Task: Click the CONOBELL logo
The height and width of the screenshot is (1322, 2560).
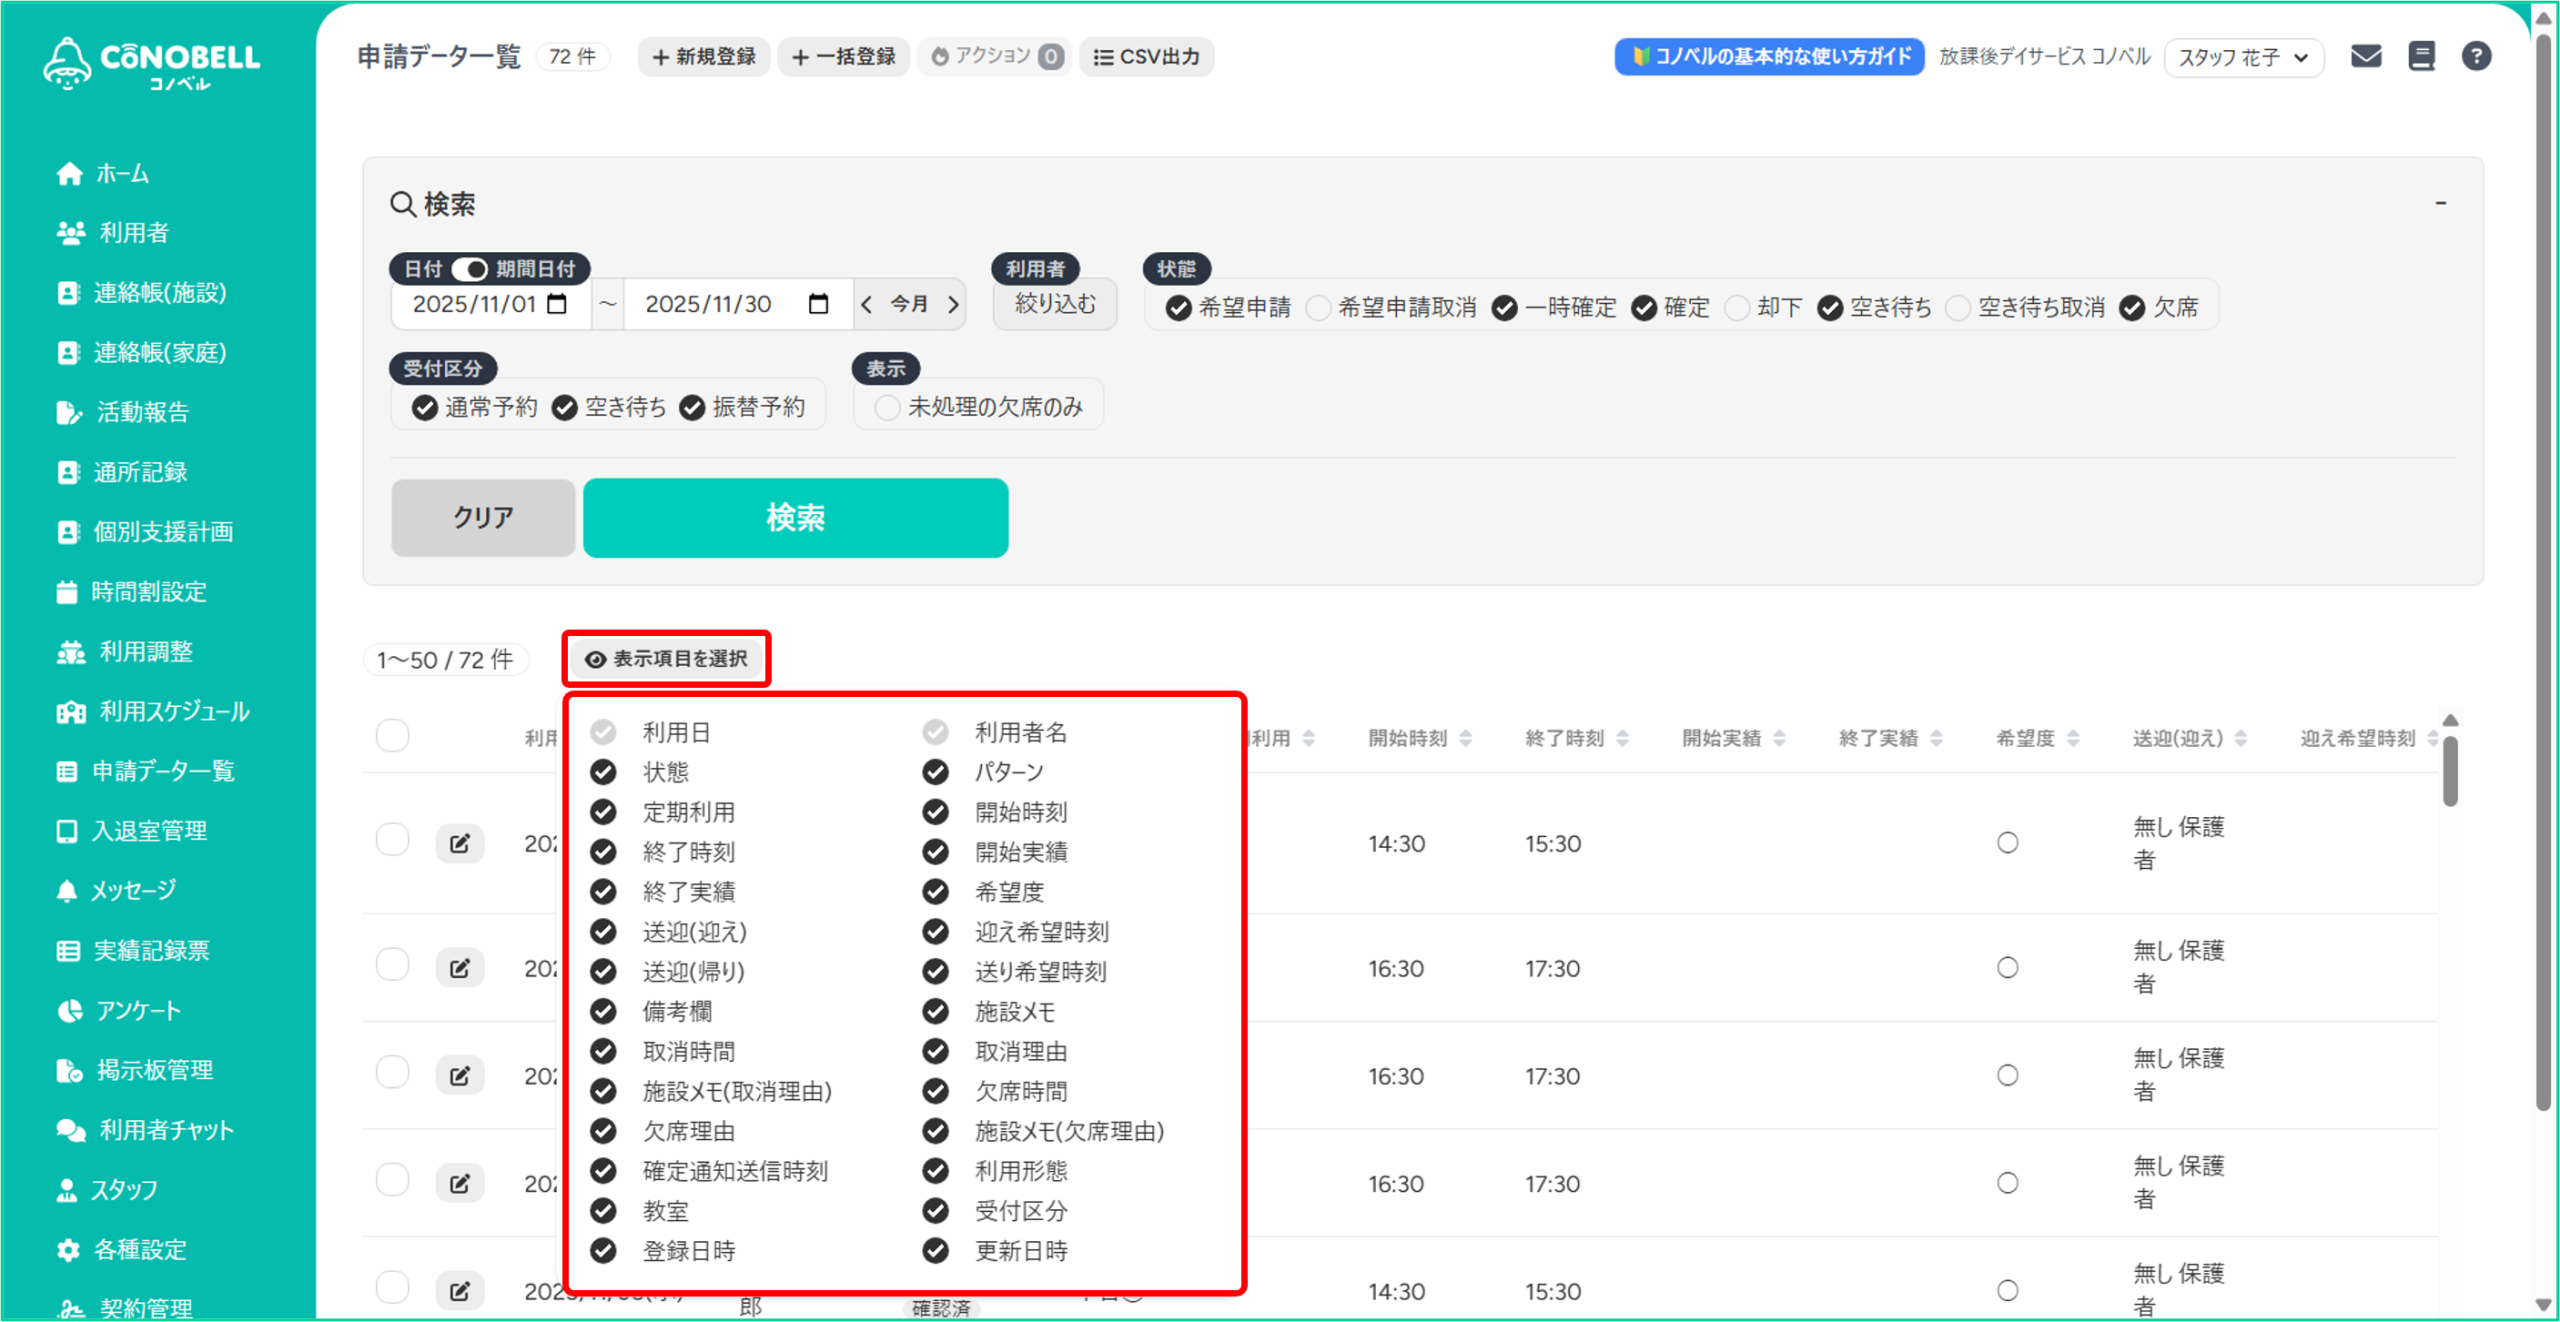Action: click(x=152, y=63)
